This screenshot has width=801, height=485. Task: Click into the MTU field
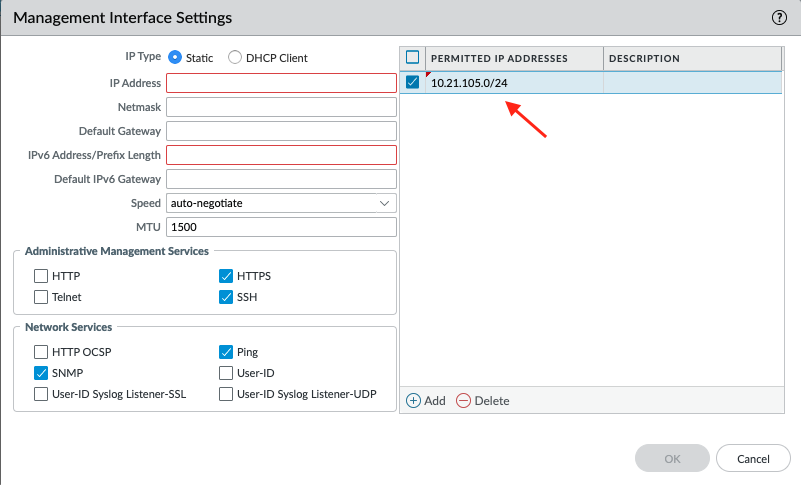tap(281, 227)
